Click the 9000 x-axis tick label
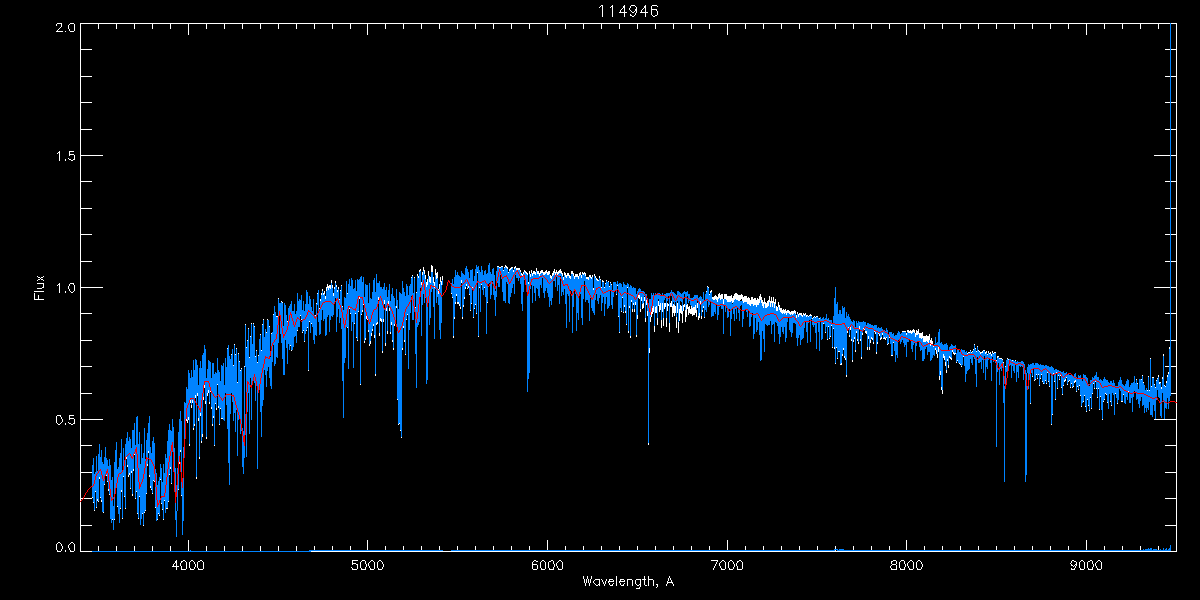 point(1087,565)
